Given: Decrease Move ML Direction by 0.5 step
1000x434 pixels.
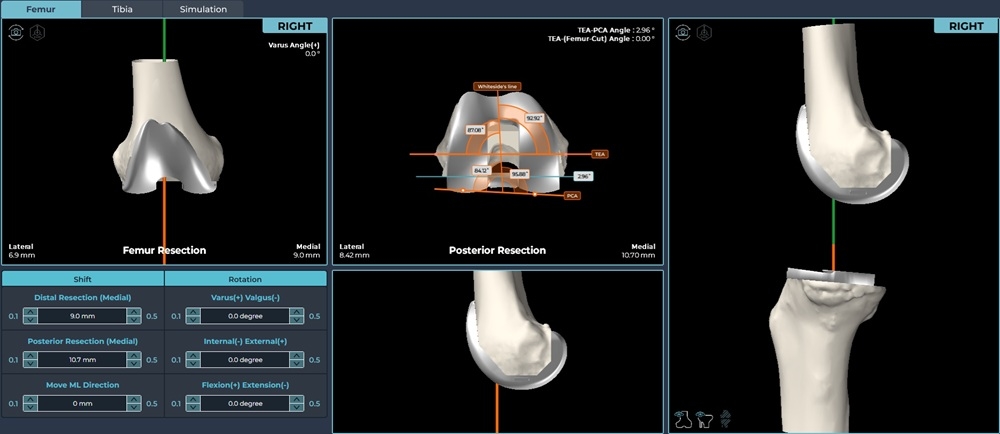Looking at the screenshot, I should pyautogui.click(x=133, y=408).
